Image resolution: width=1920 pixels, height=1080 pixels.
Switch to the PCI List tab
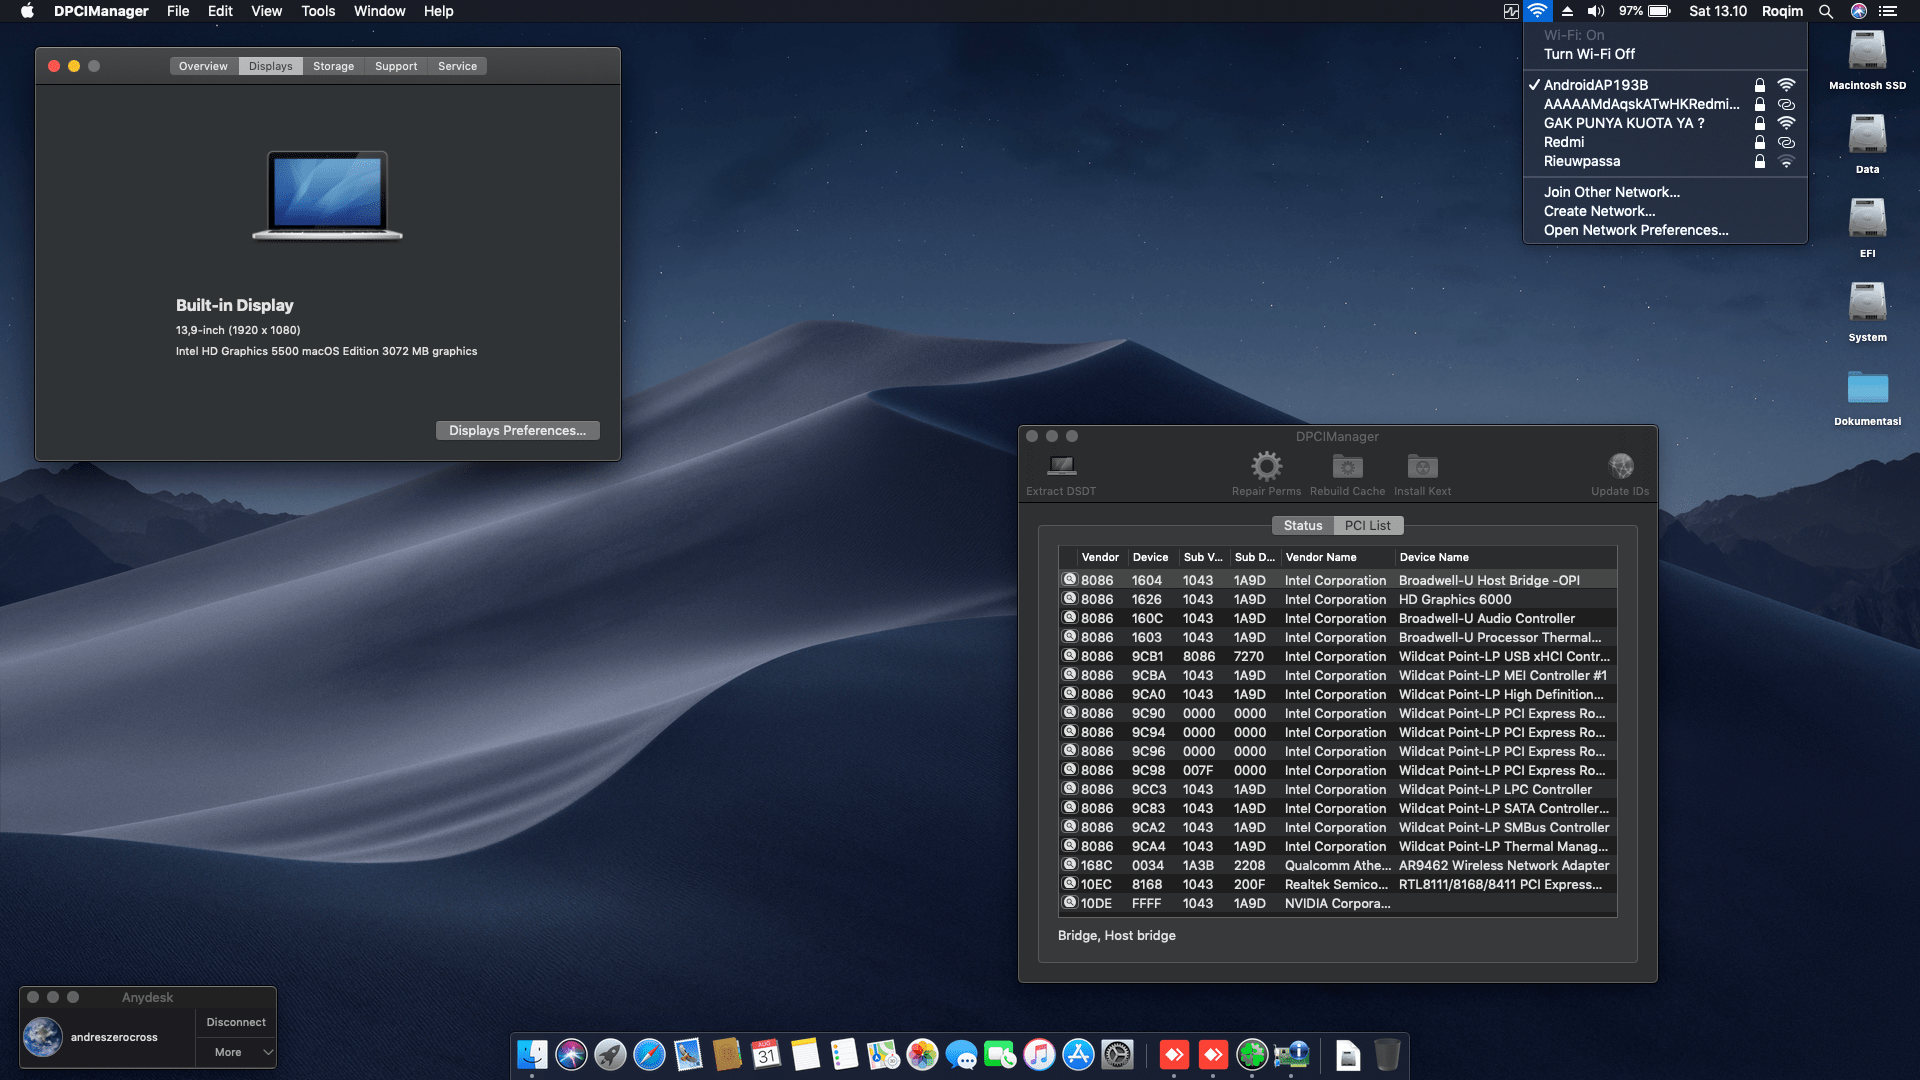pyautogui.click(x=1367, y=525)
